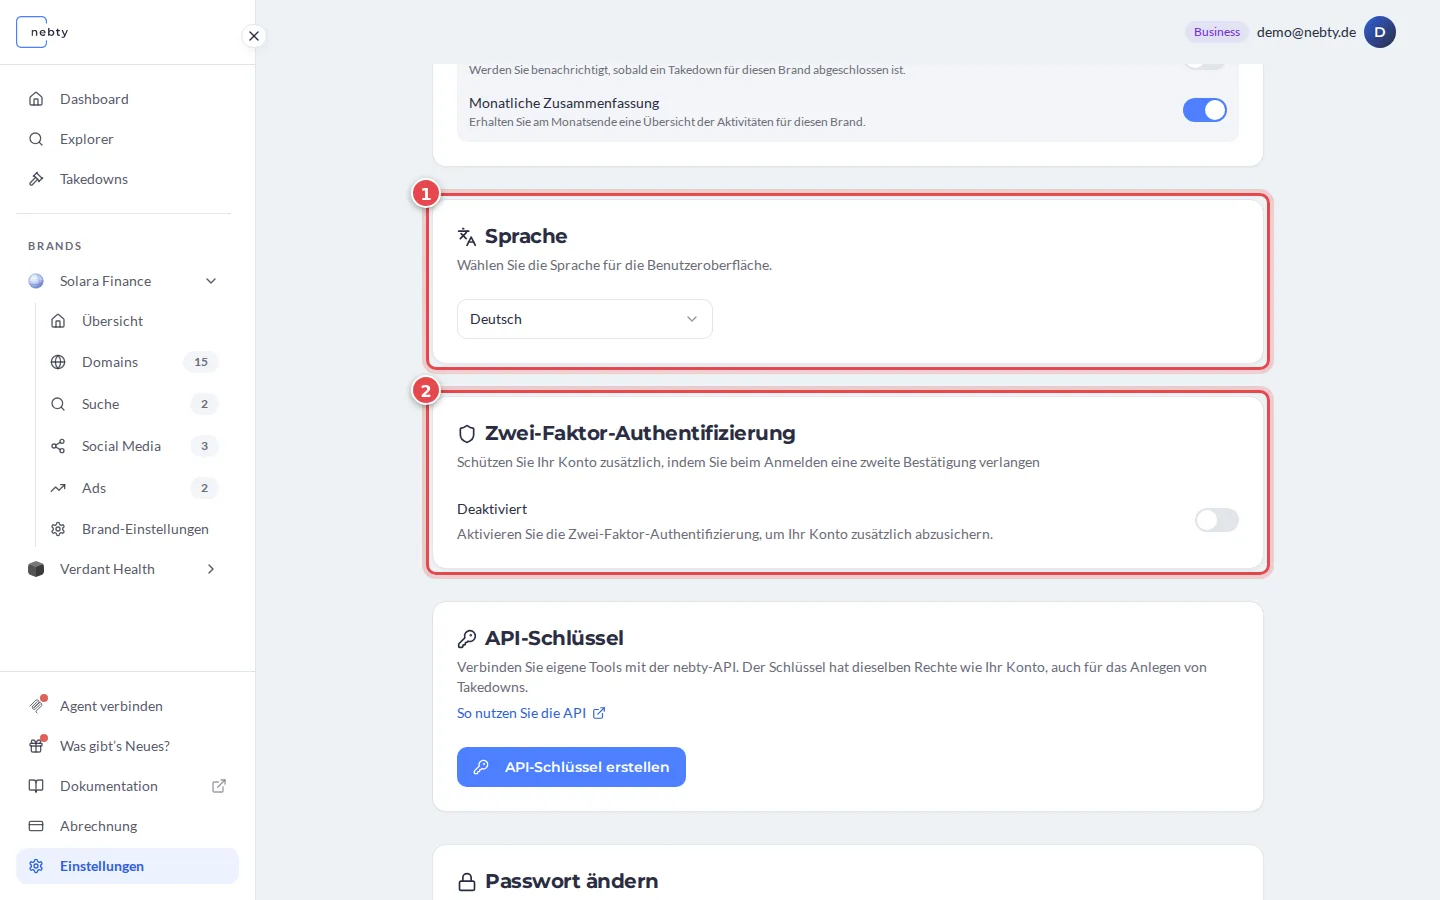This screenshot has width=1440, height=900.
Task: Open the user avatar D menu
Action: pos(1380,32)
